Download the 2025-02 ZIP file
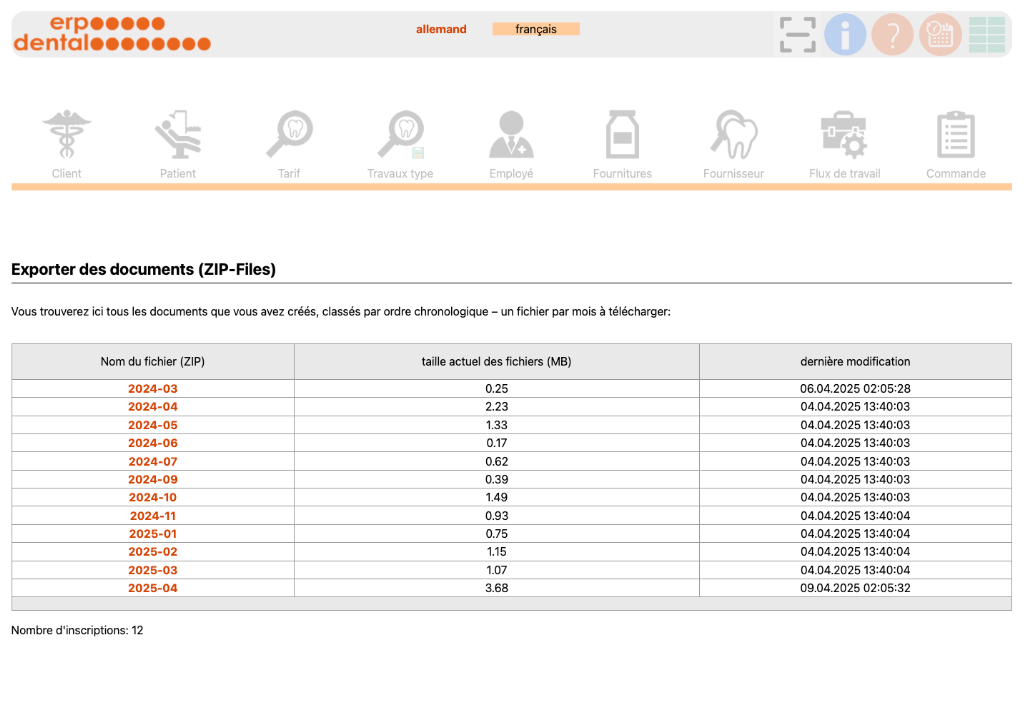Screen dimensions: 1024x718 coord(153,552)
